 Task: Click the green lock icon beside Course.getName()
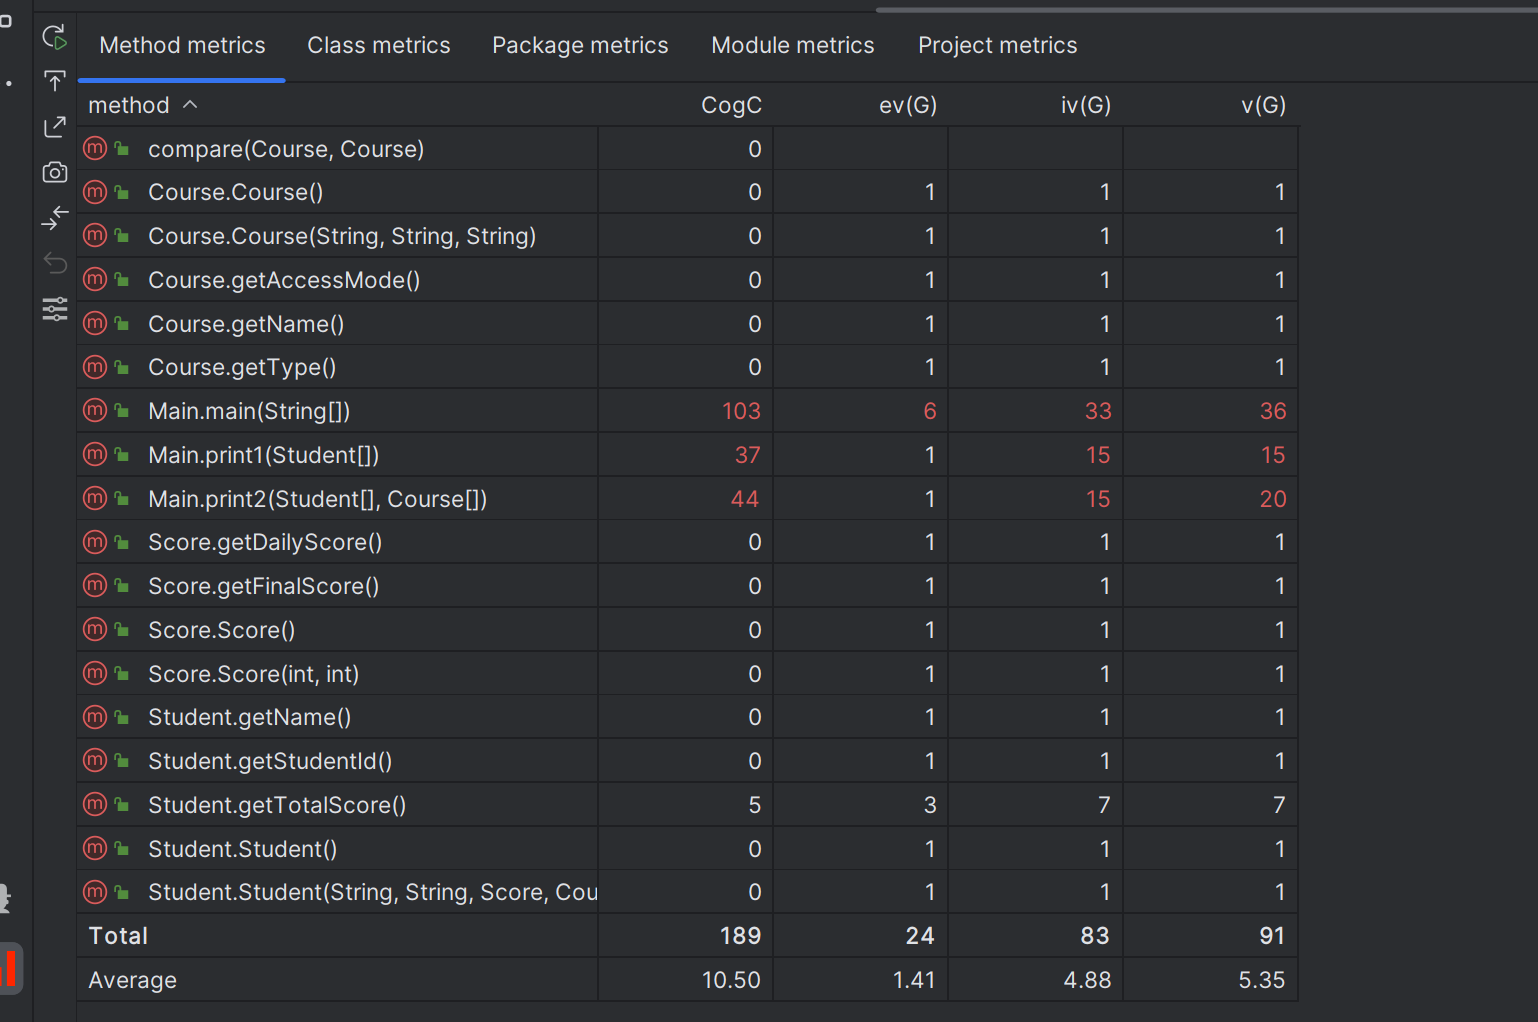(122, 324)
